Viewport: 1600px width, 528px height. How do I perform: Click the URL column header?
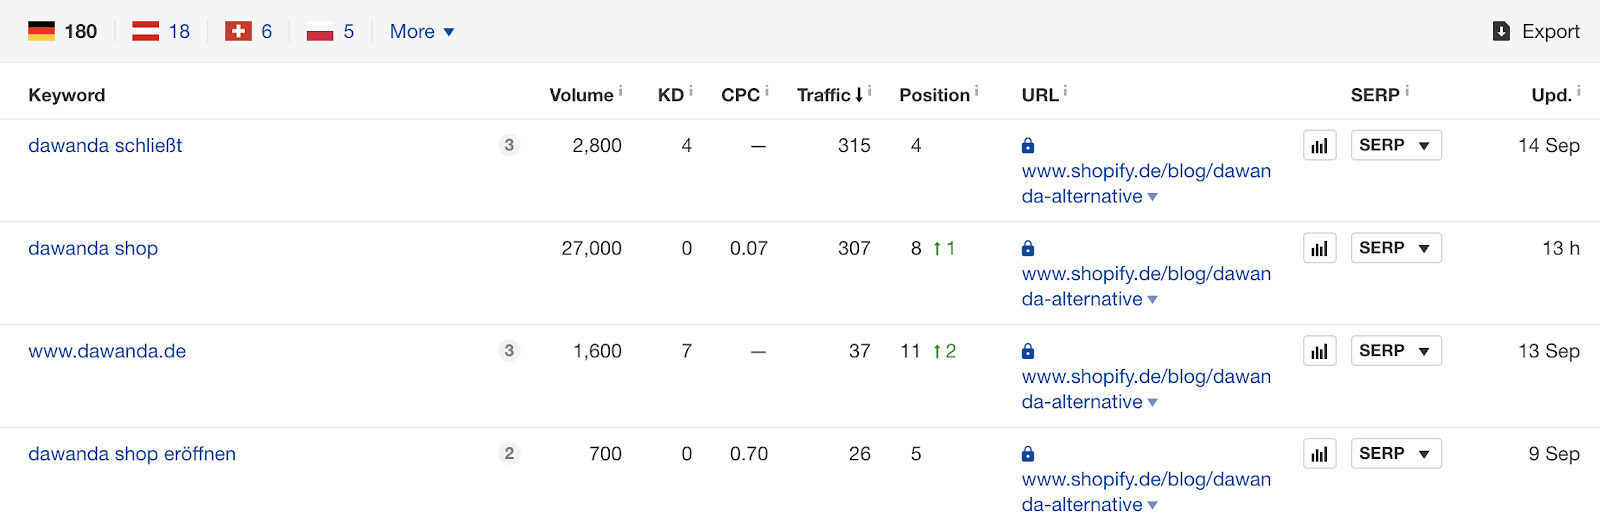click(1040, 95)
